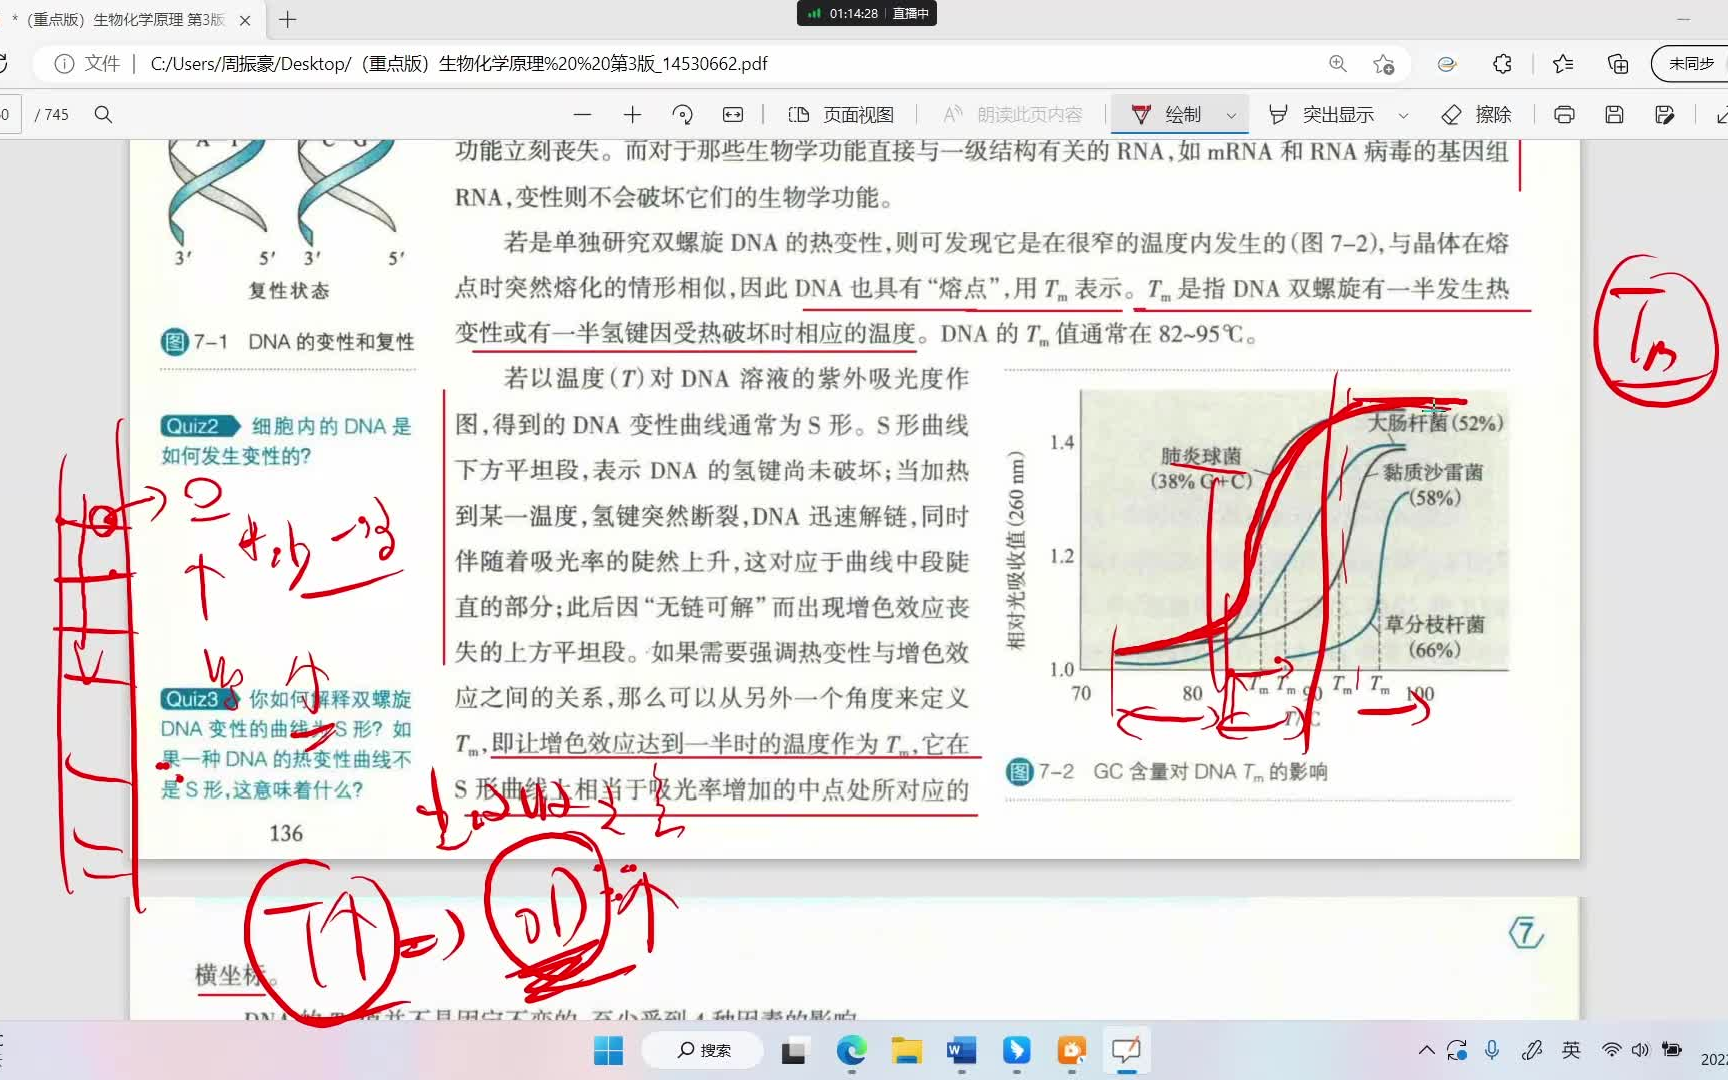Switch the 英 input method indicator
The image size is (1728, 1080).
click(x=1572, y=1050)
